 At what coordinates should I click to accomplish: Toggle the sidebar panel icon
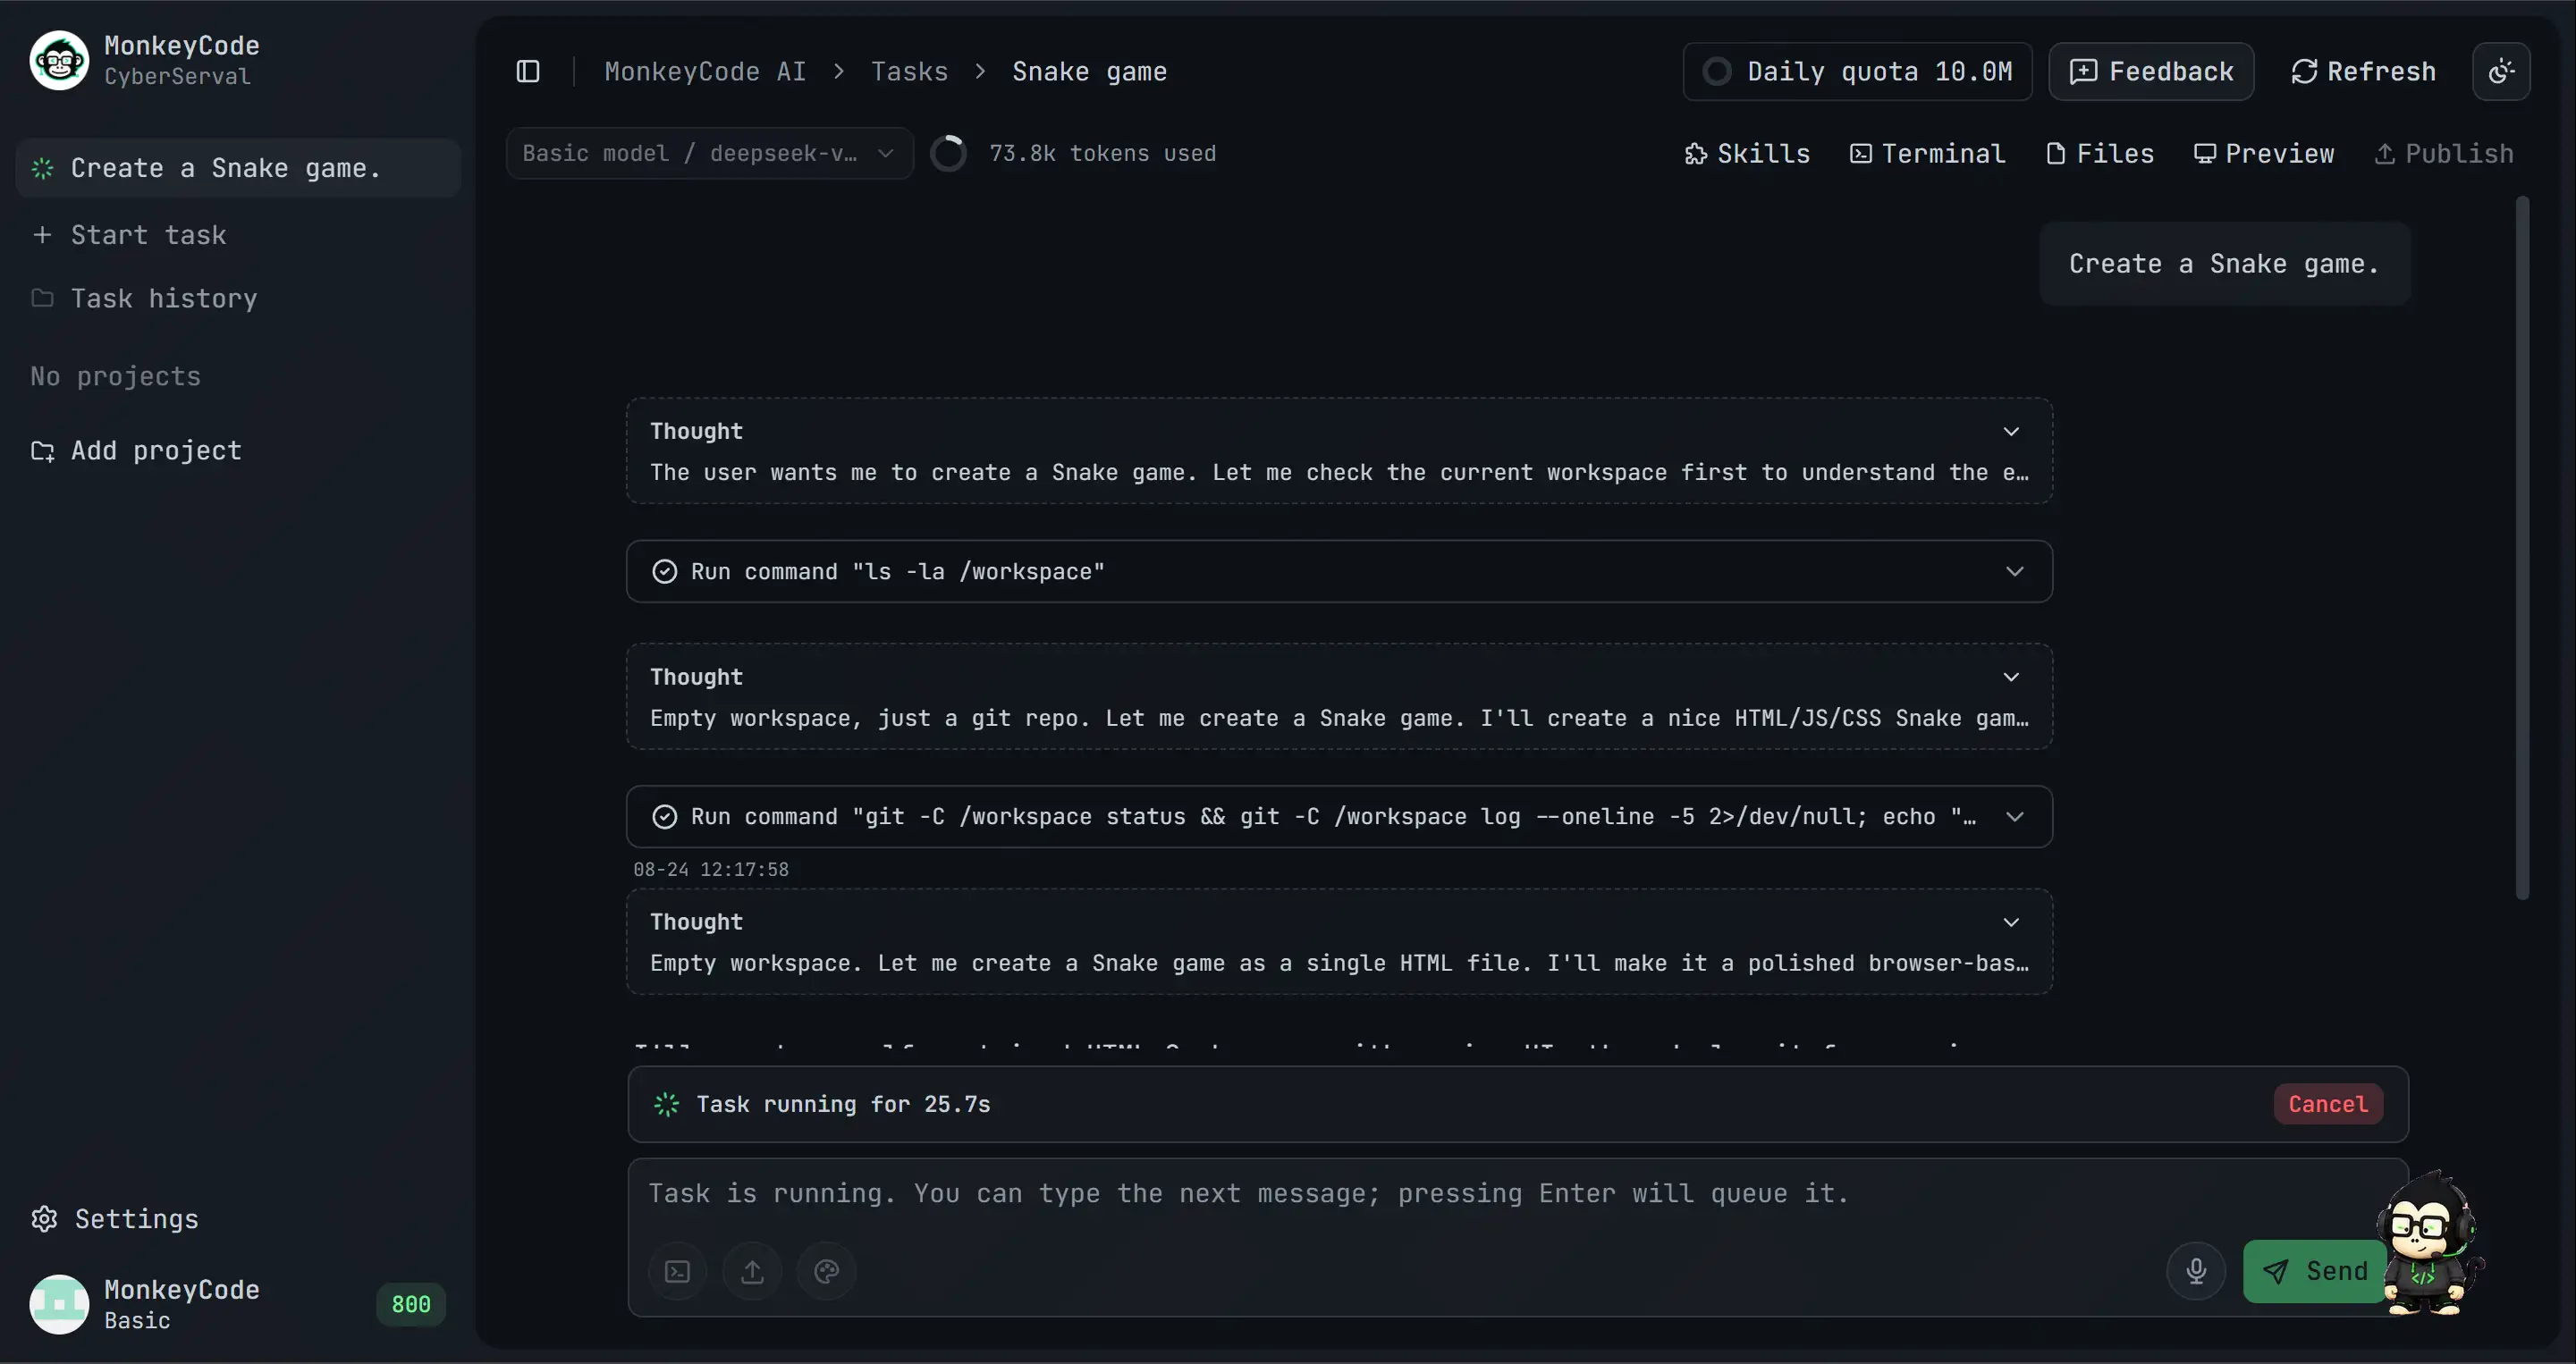click(528, 71)
